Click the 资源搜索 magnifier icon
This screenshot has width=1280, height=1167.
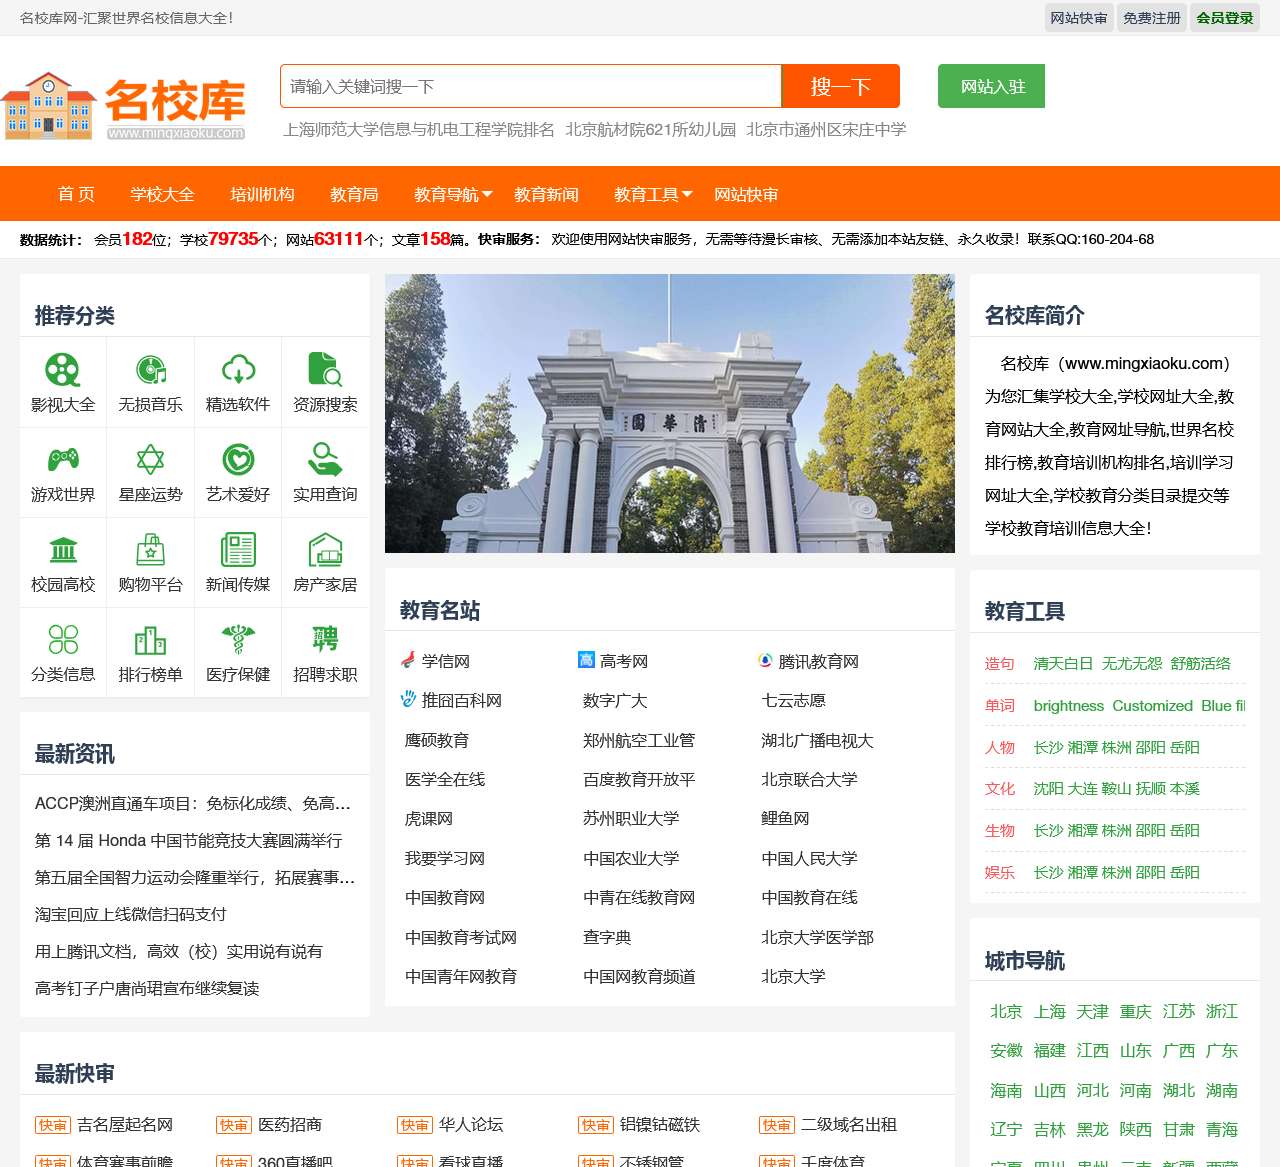[325, 370]
